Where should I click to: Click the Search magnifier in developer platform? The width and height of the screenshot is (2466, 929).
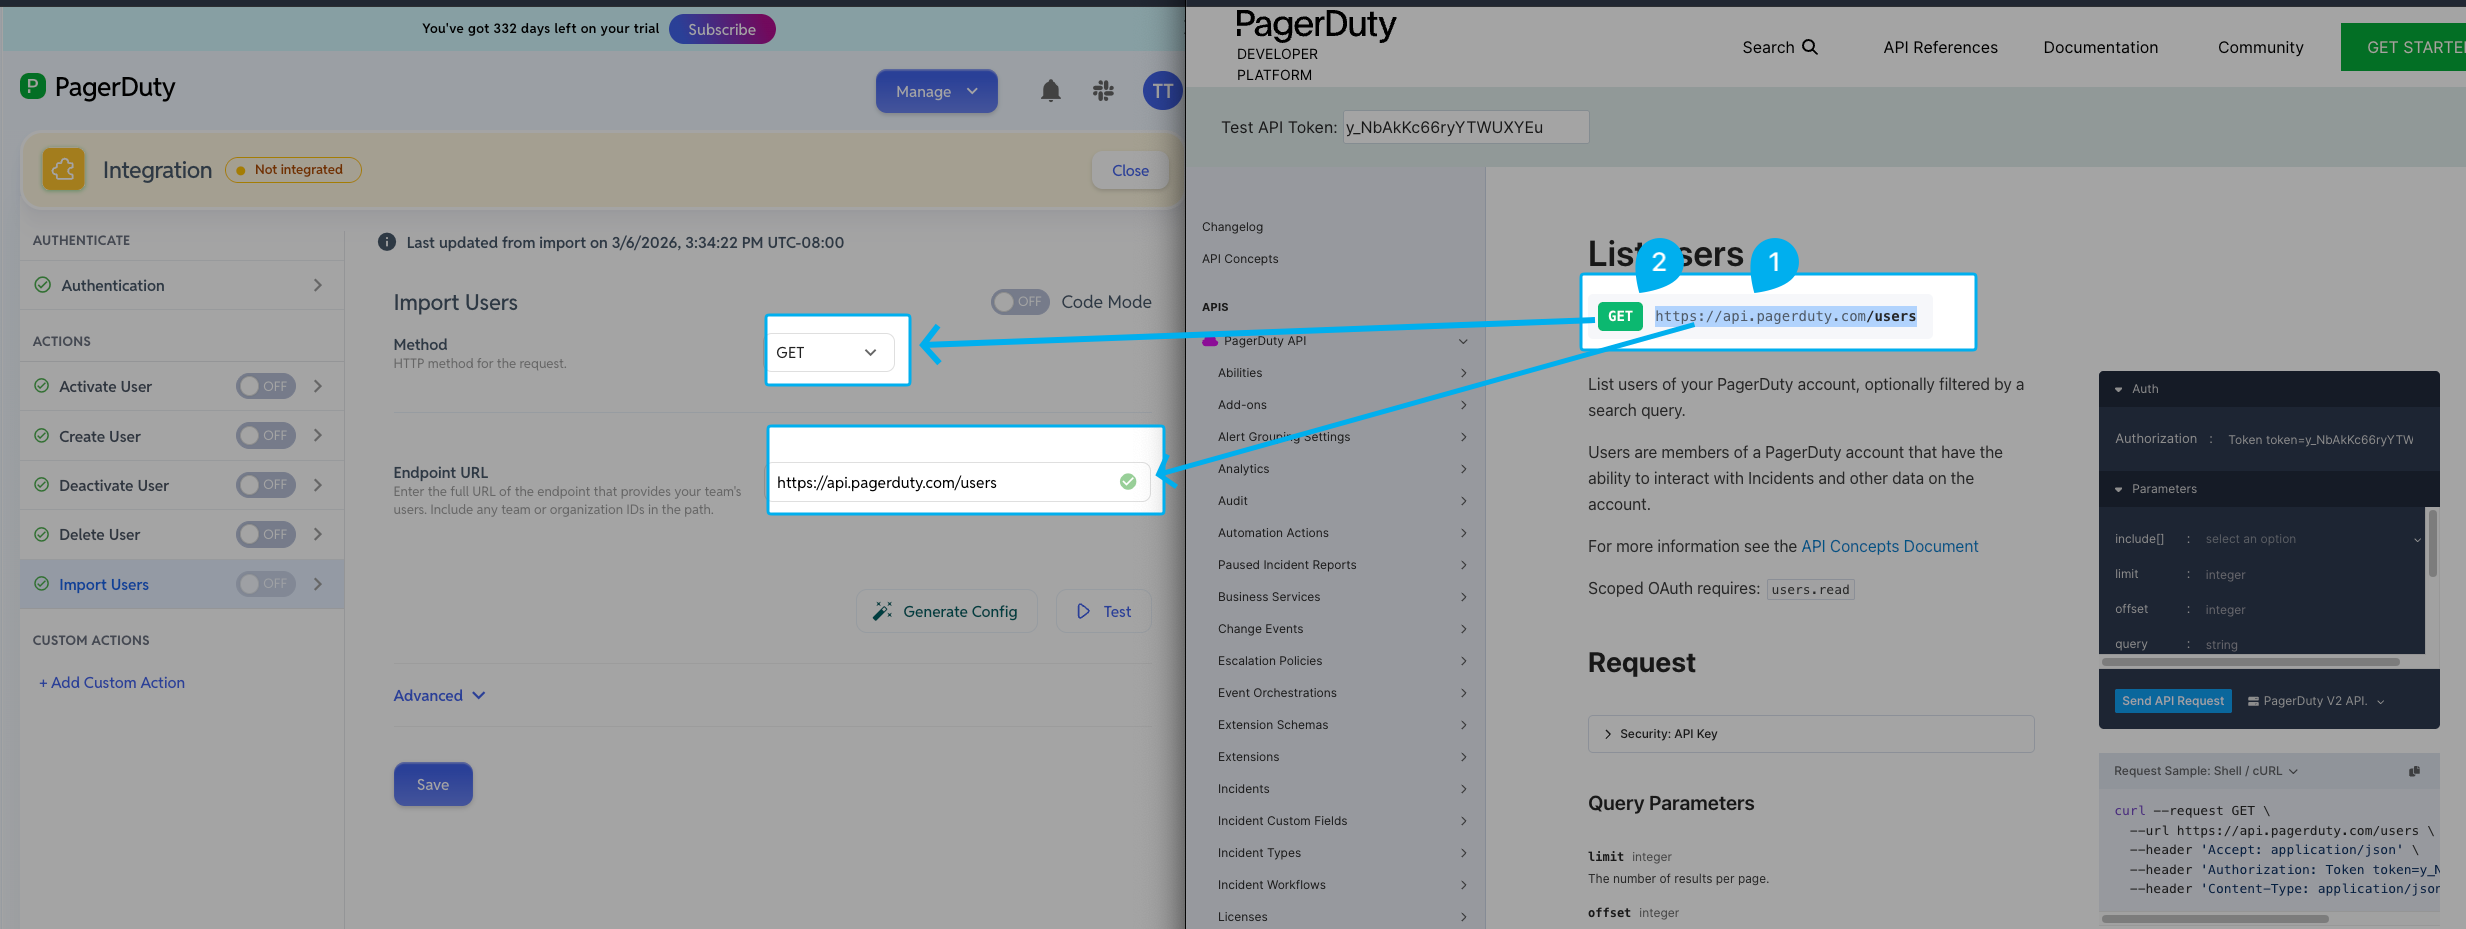[1810, 47]
